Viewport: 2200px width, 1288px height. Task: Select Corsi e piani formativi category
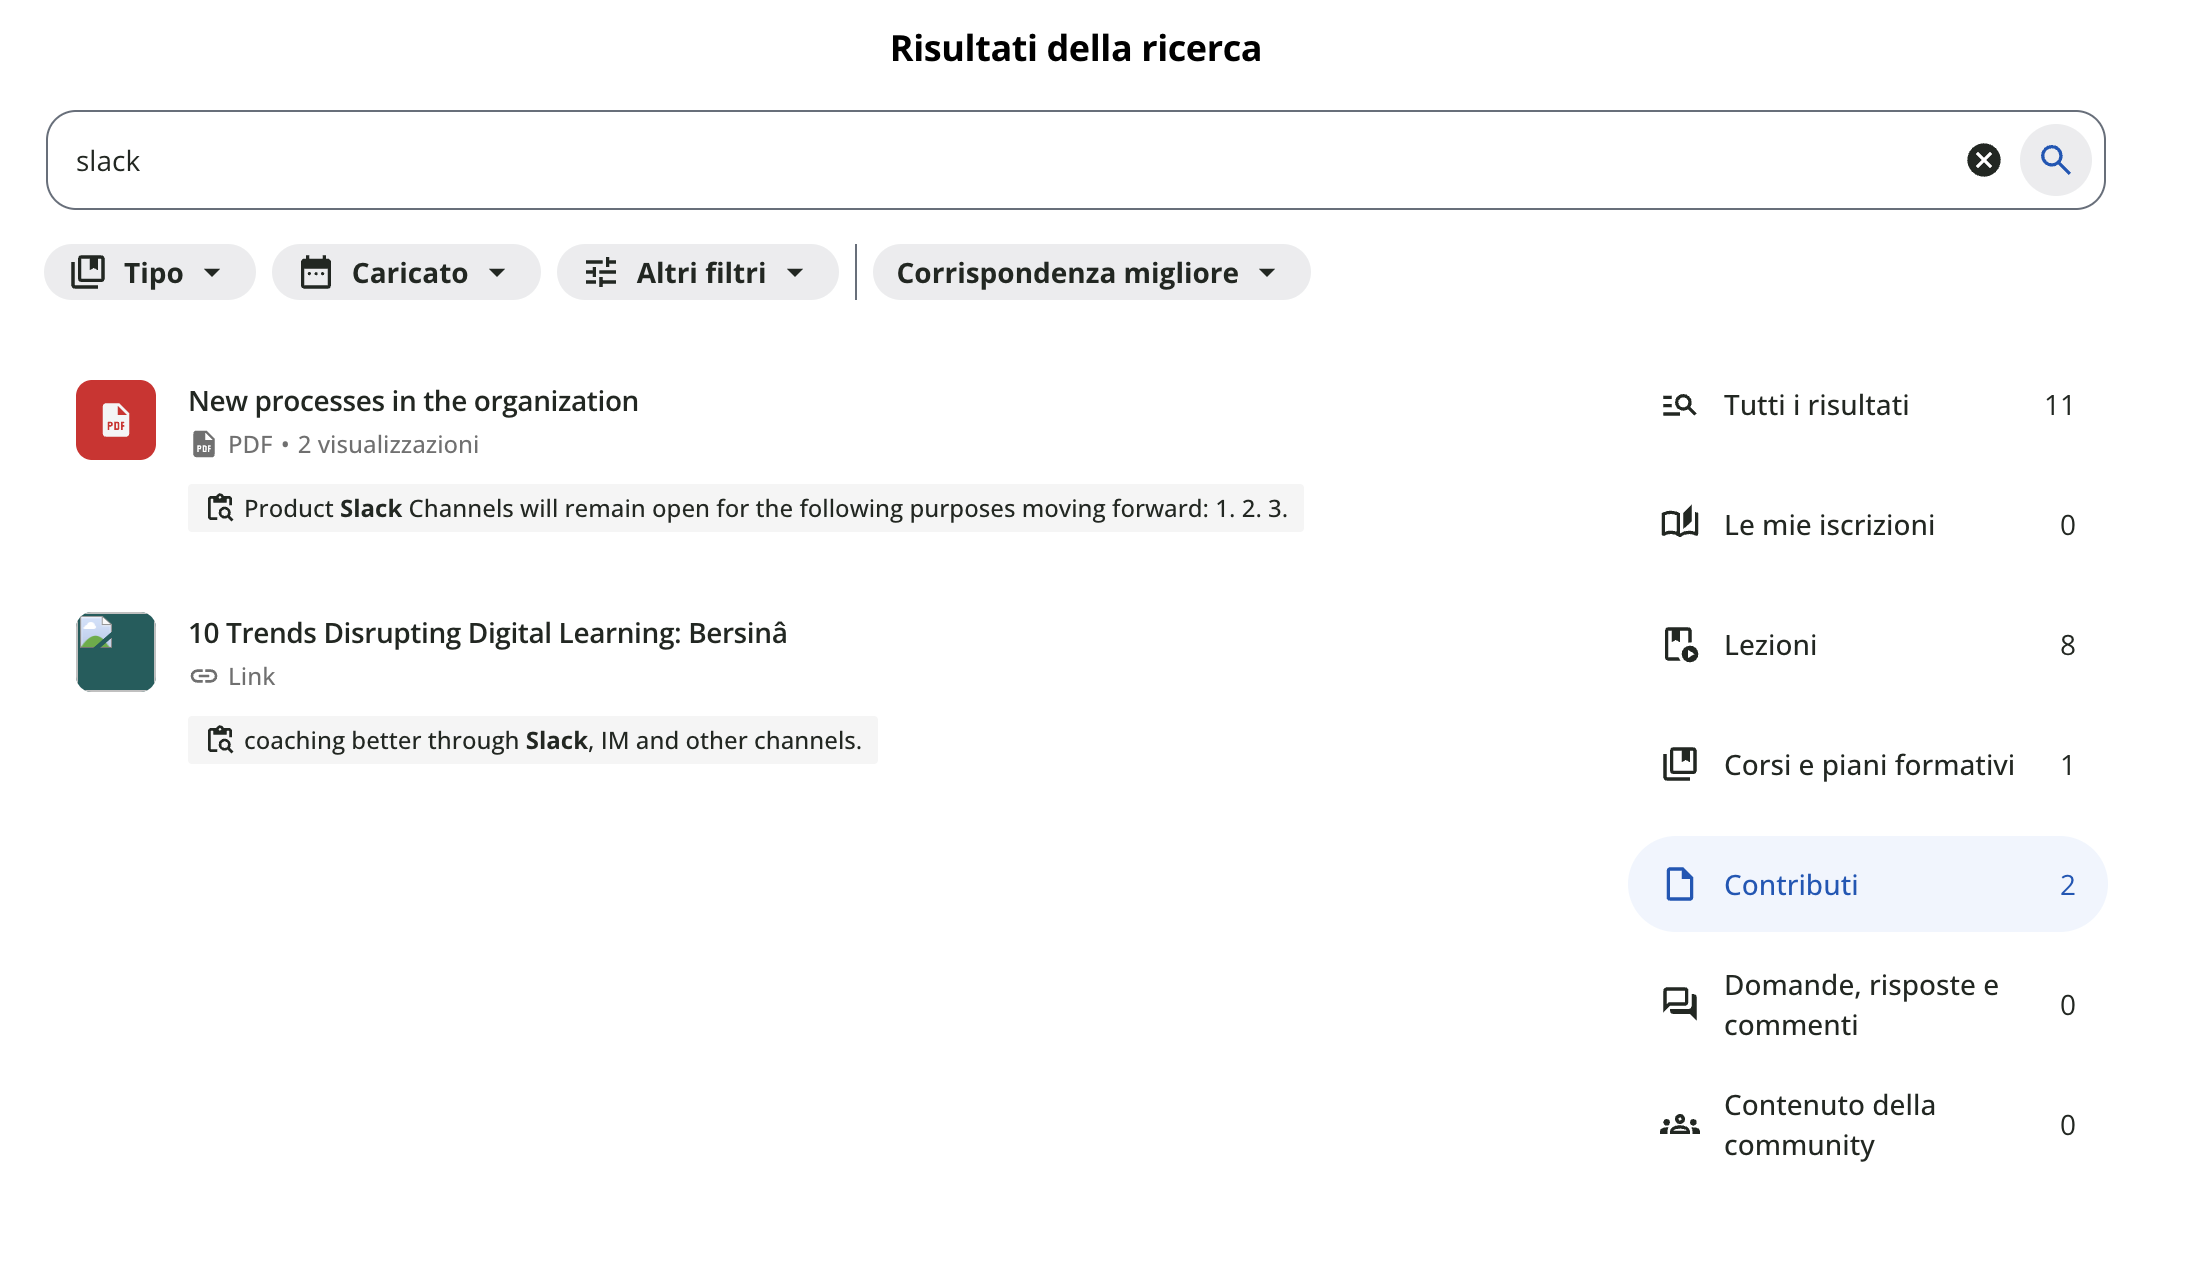pyautogui.click(x=1869, y=764)
